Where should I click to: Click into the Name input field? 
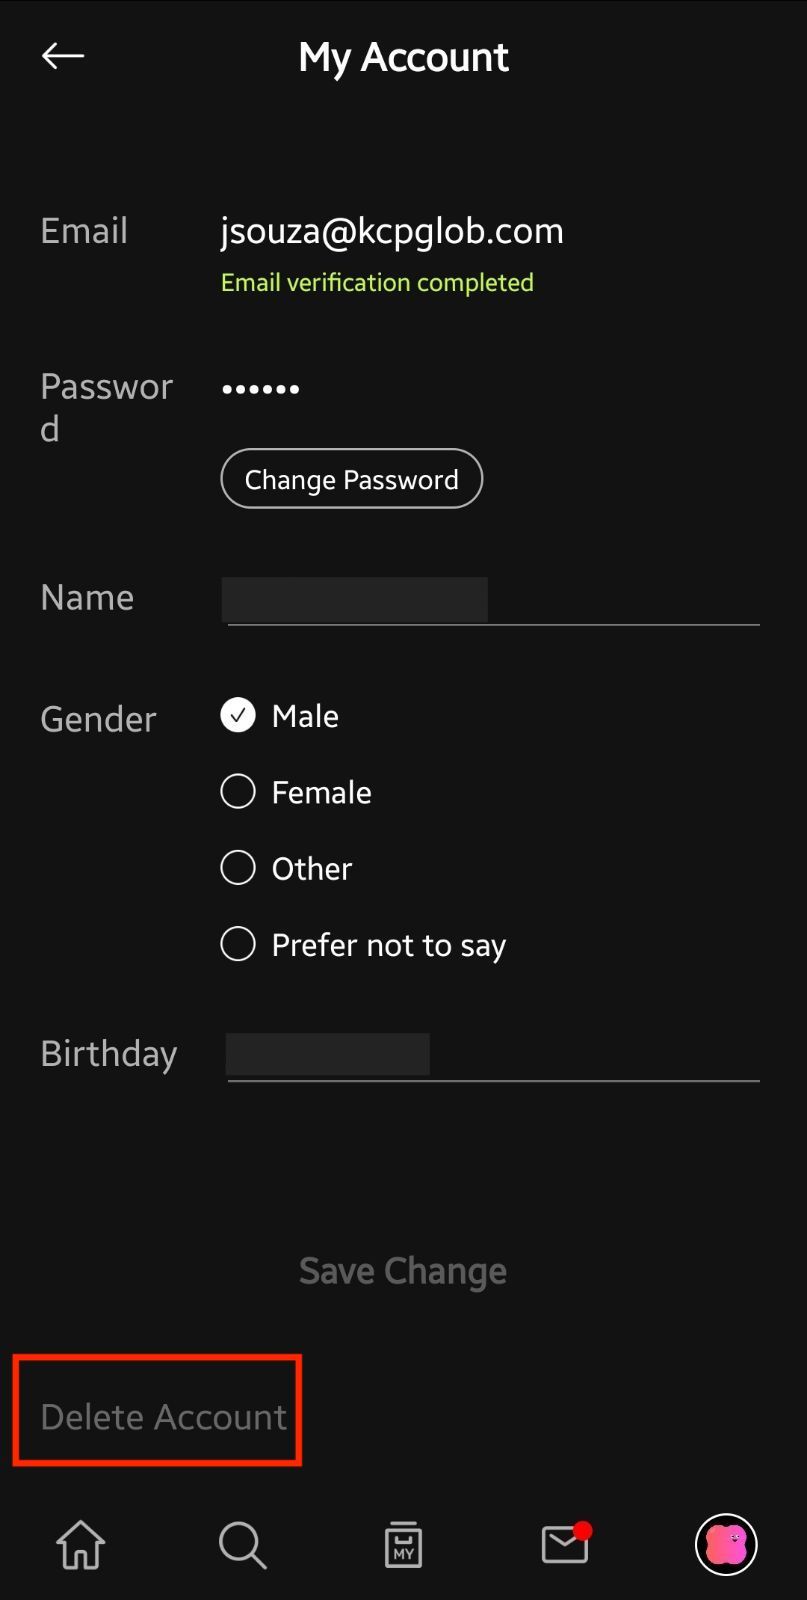355,599
